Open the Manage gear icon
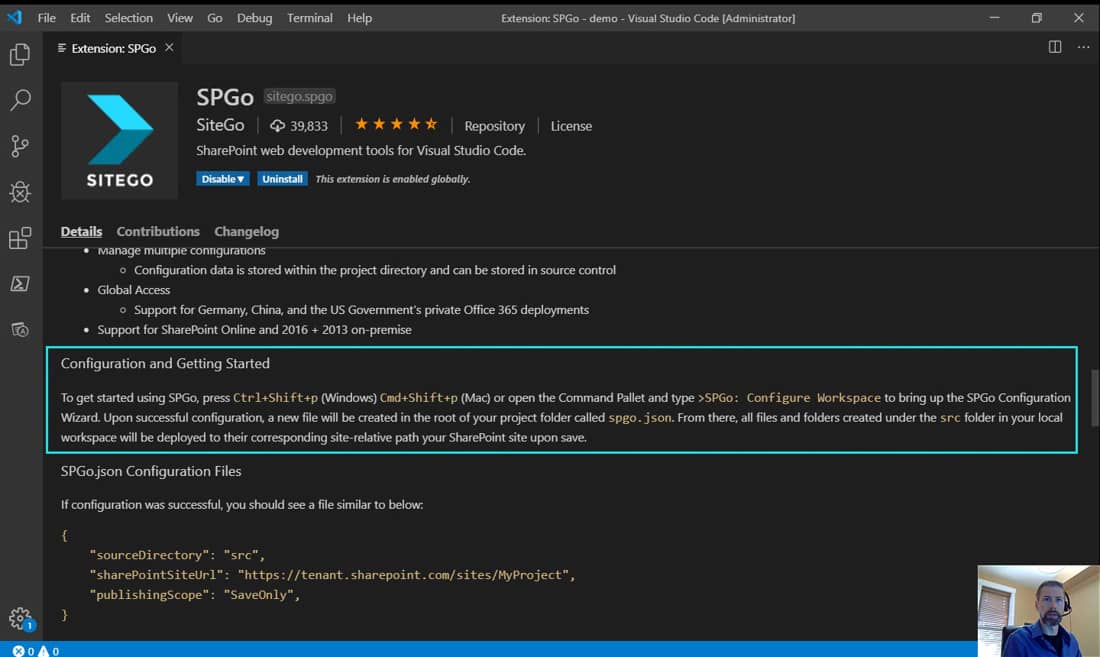 point(20,617)
